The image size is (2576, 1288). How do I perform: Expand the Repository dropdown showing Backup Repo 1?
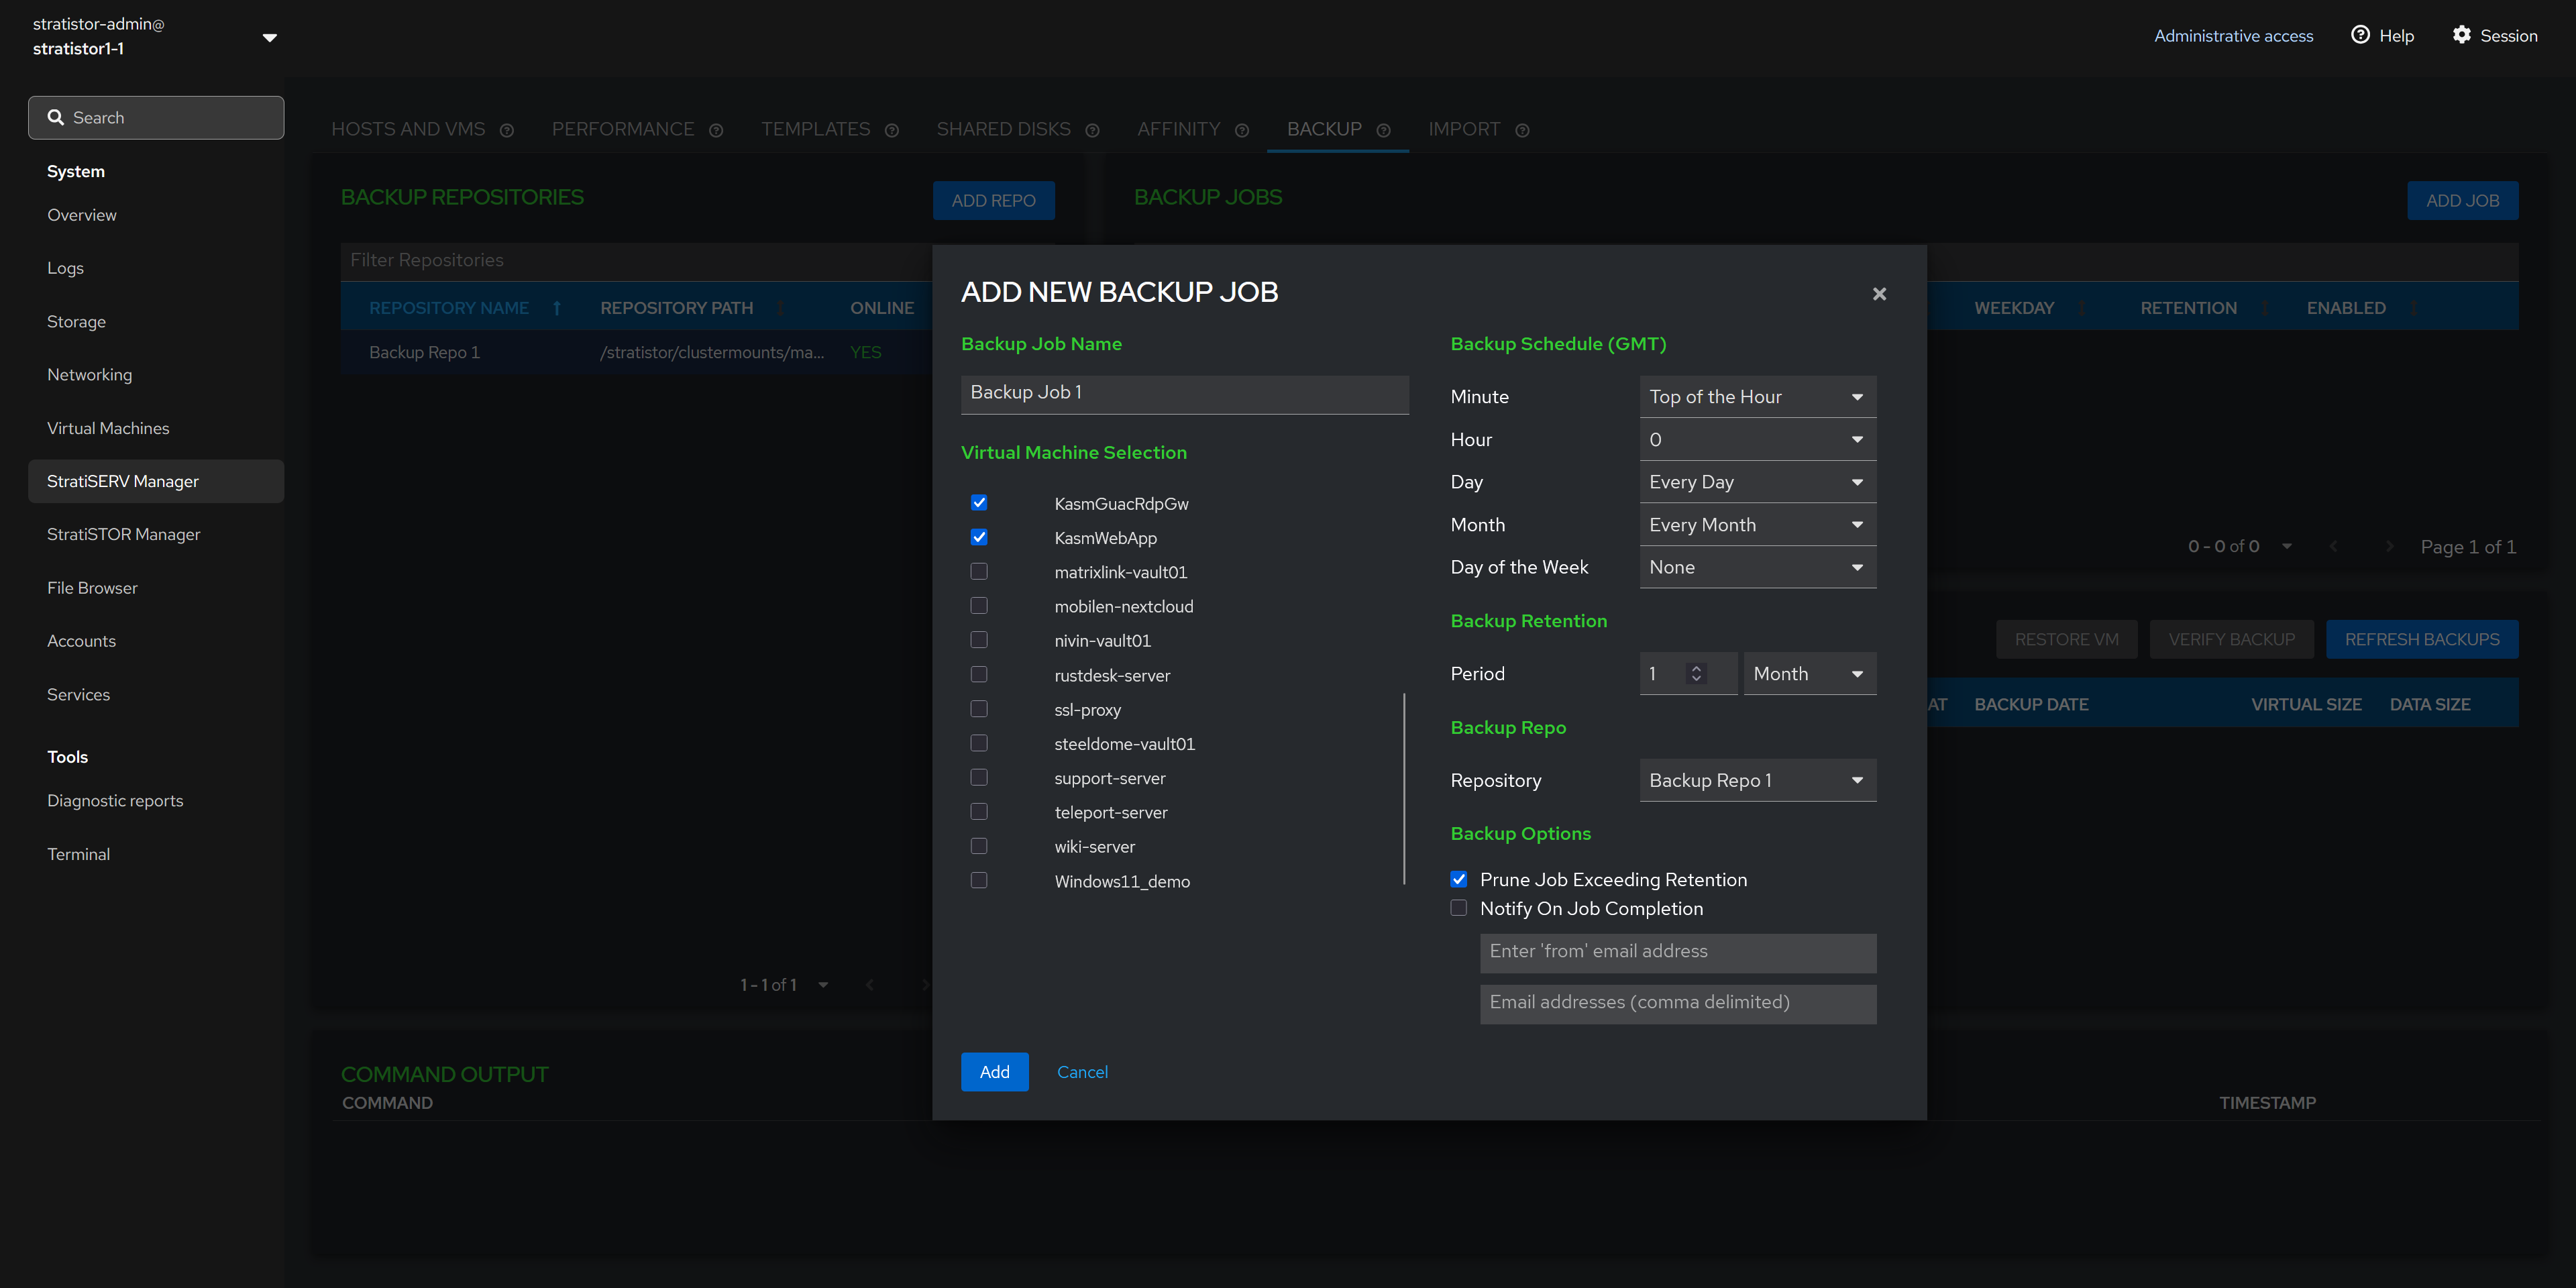[x=1757, y=780]
